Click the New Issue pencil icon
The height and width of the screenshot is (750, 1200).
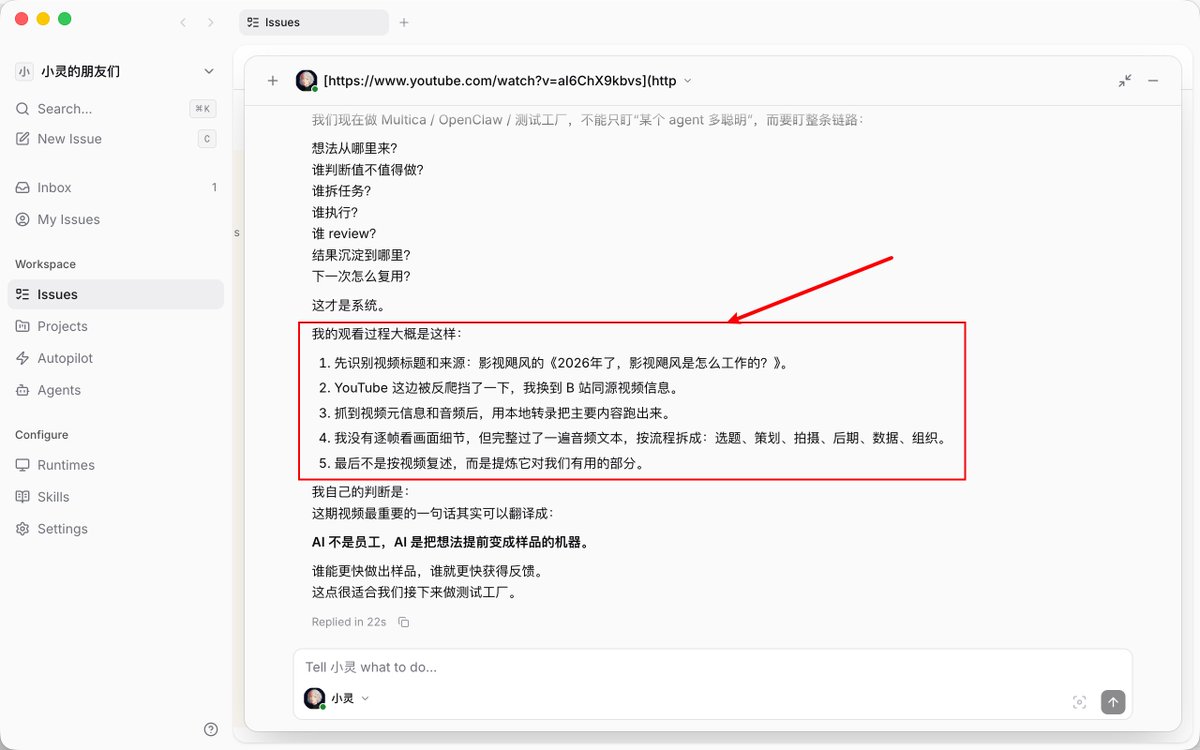(22, 139)
